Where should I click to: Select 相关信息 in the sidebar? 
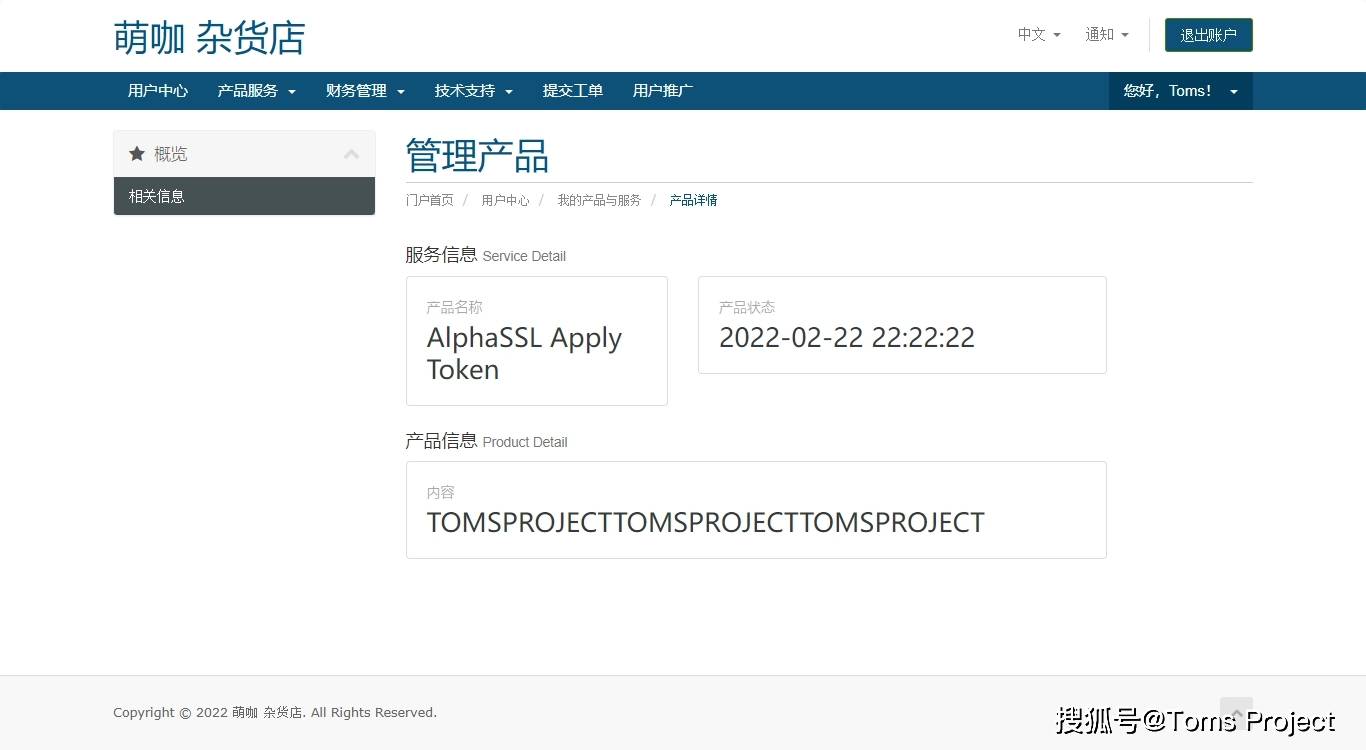tap(157, 196)
